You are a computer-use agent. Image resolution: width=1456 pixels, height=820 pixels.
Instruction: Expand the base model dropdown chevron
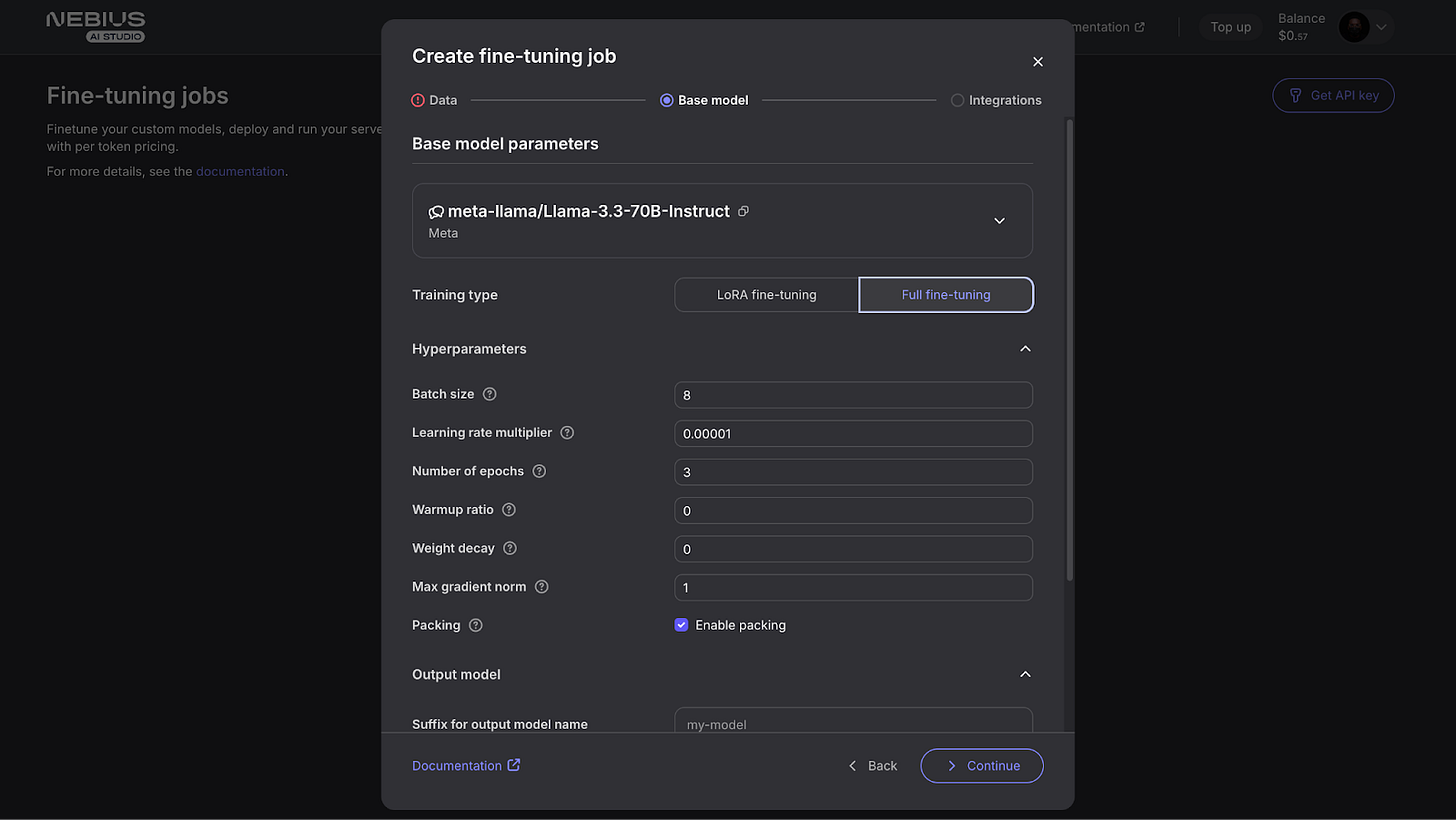[999, 221]
